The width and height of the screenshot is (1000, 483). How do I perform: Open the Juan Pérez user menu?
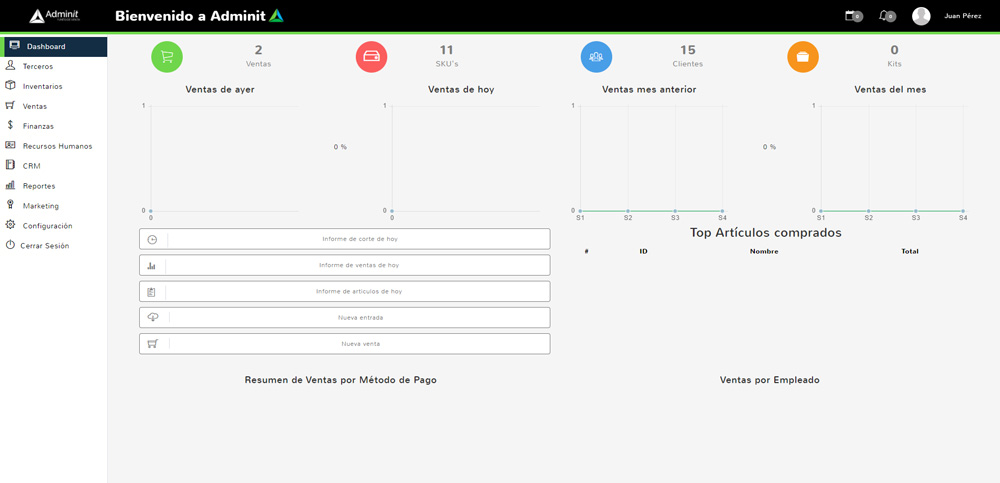[962, 16]
